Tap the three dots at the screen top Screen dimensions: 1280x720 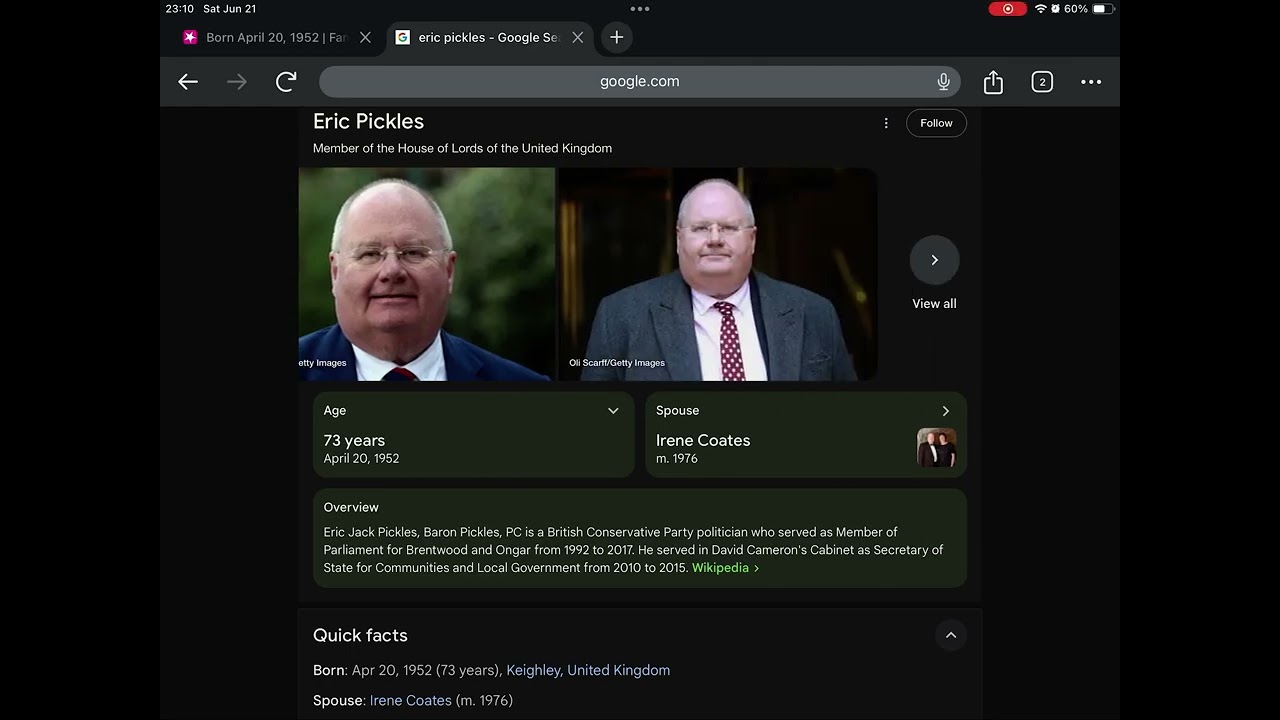tap(640, 9)
